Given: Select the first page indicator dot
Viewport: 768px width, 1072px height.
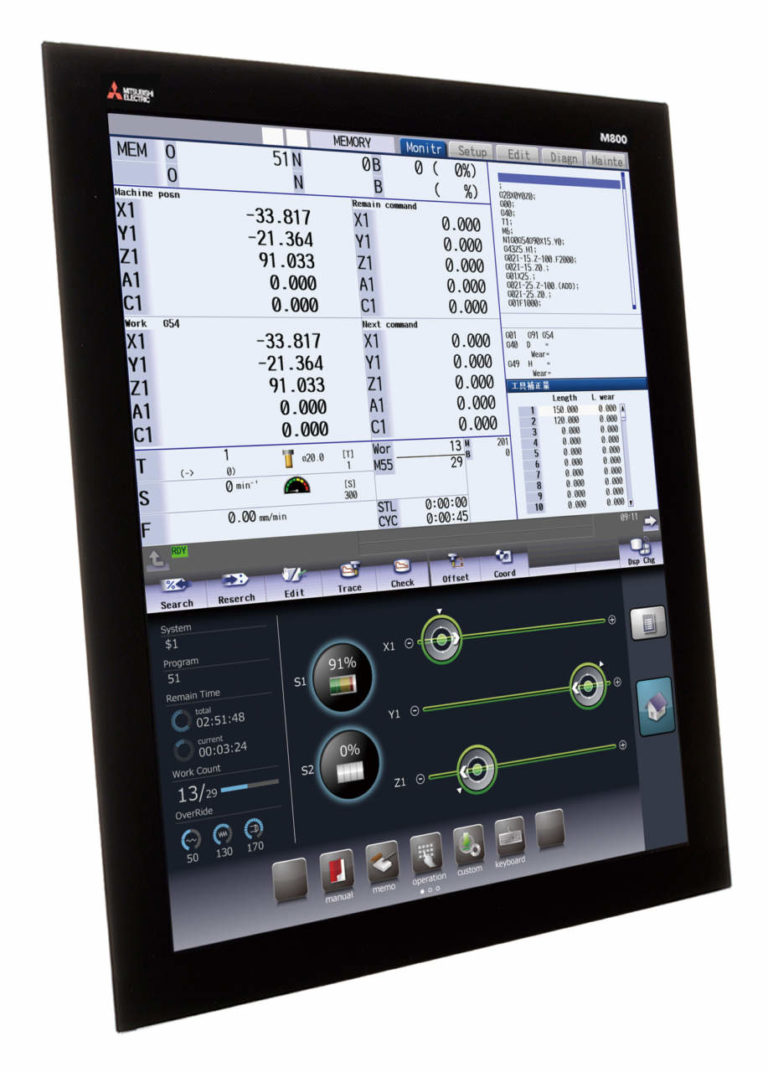Looking at the screenshot, I should point(422,892).
